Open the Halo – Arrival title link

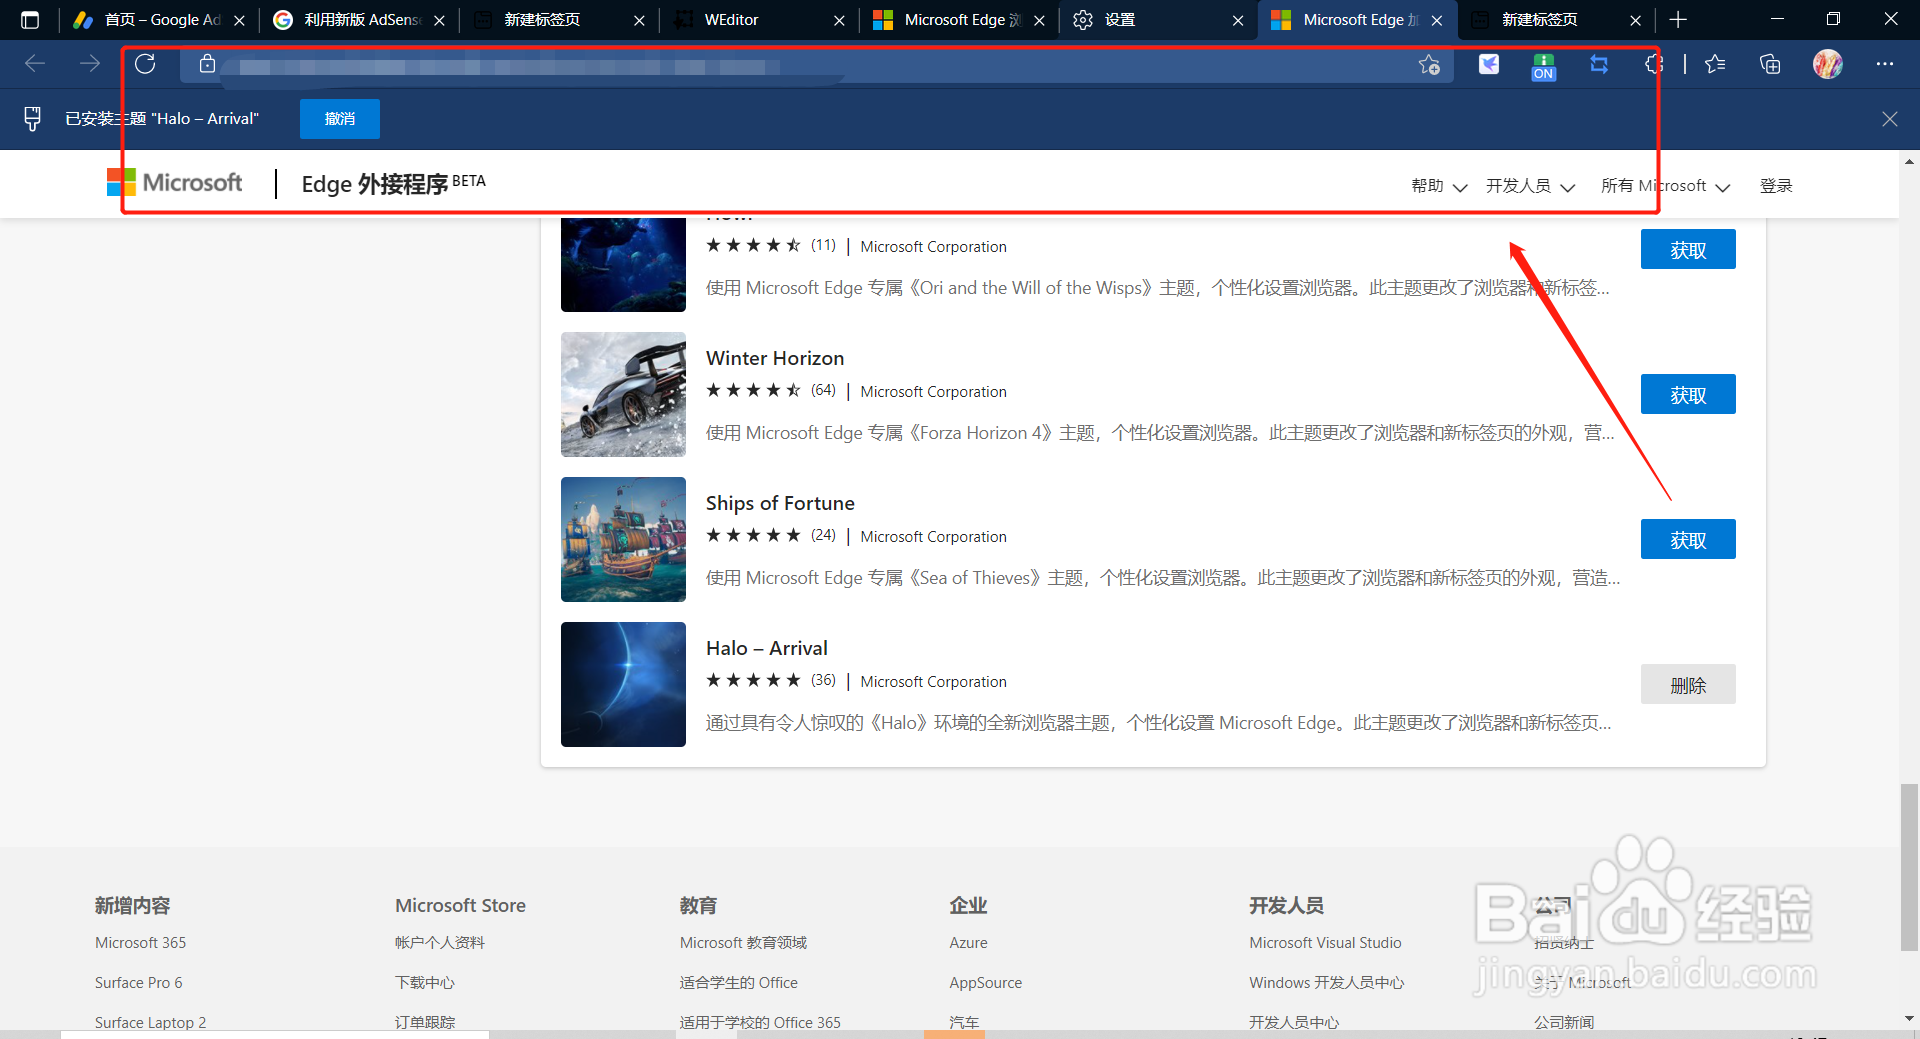tap(767, 648)
